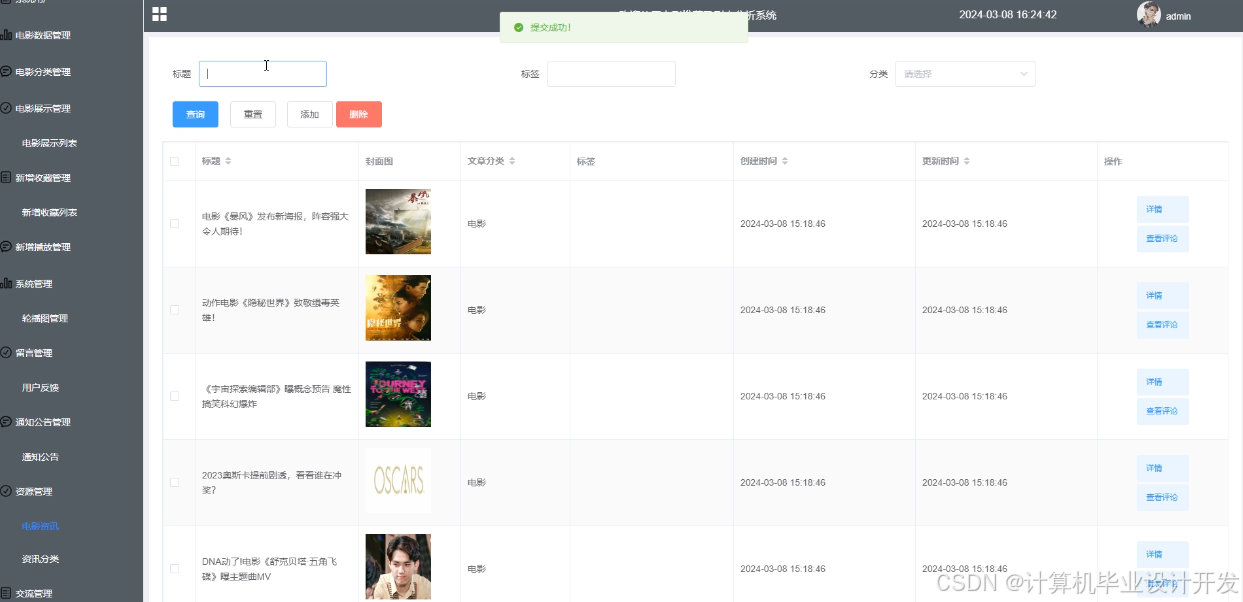Focus the 标签 search input field

tap(611, 74)
